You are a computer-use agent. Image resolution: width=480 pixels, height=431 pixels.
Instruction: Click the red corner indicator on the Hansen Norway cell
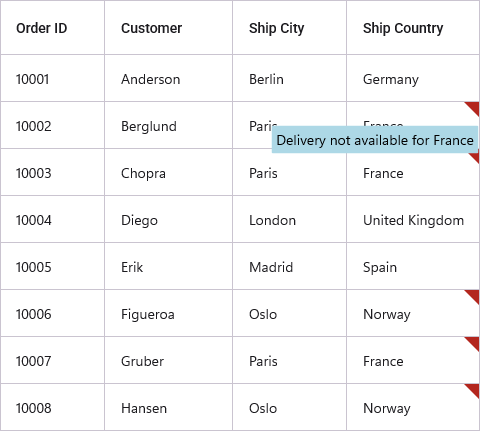click(474, 389)
